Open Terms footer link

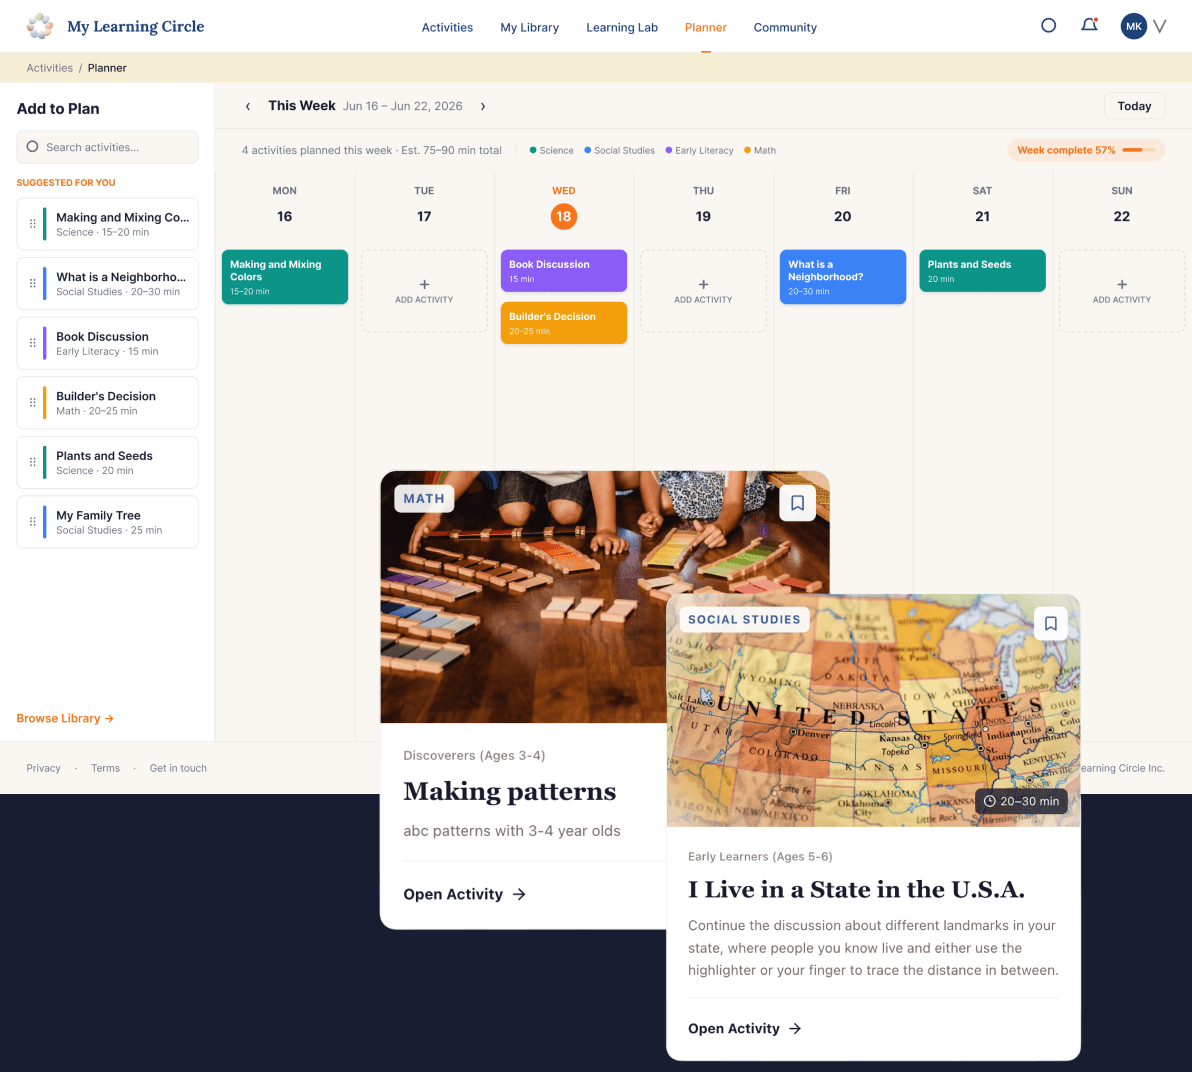point(106,769)
